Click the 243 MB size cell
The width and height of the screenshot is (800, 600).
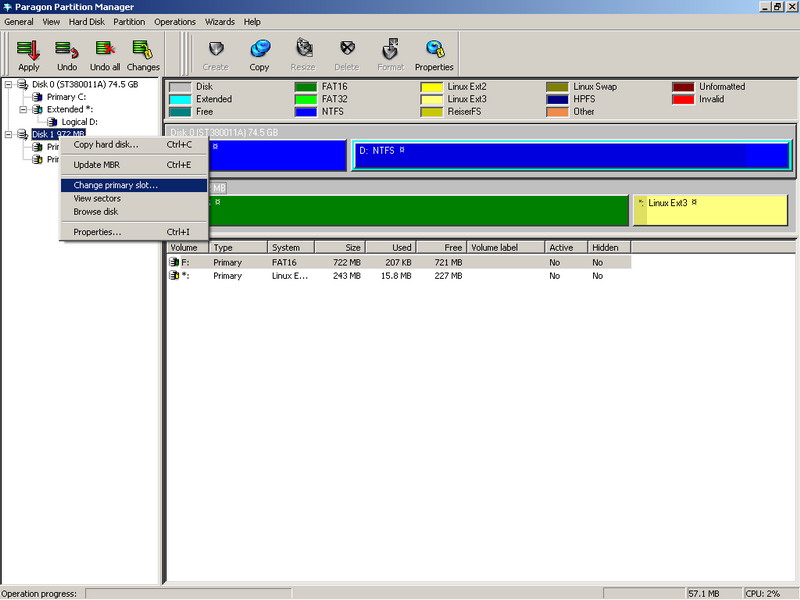(346, 276)
